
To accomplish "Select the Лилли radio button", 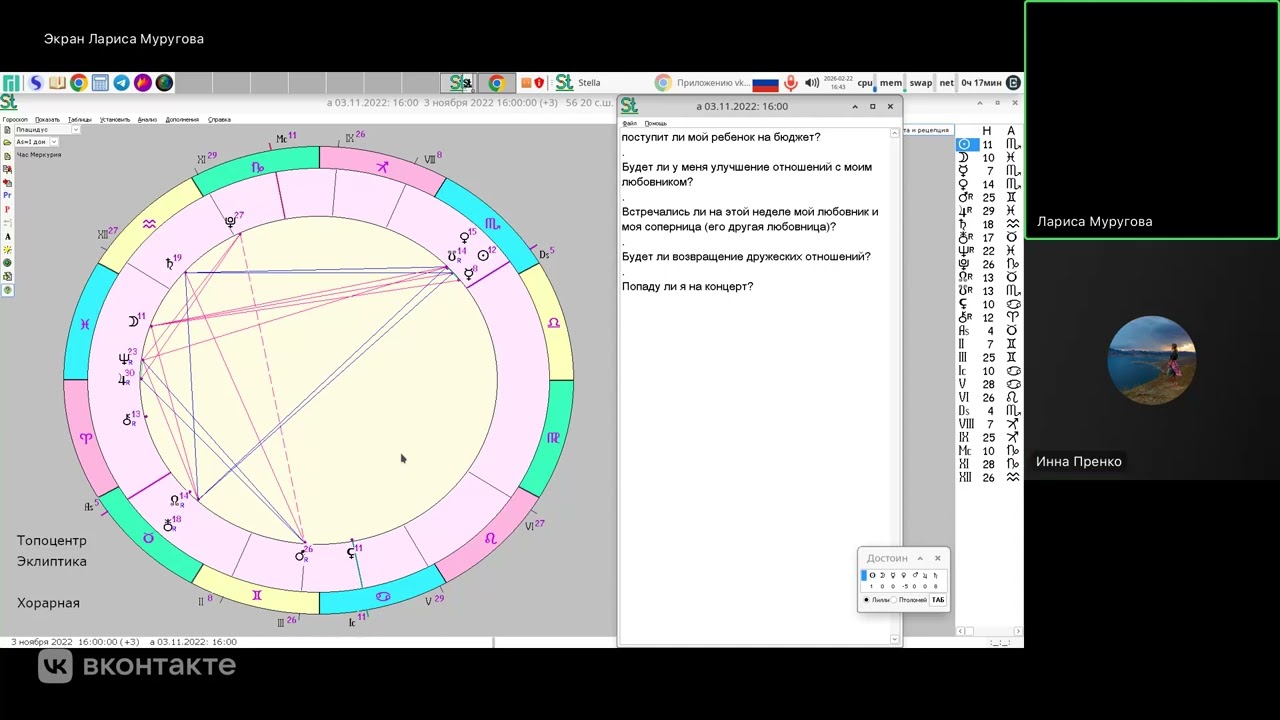I will coord(866,600).
